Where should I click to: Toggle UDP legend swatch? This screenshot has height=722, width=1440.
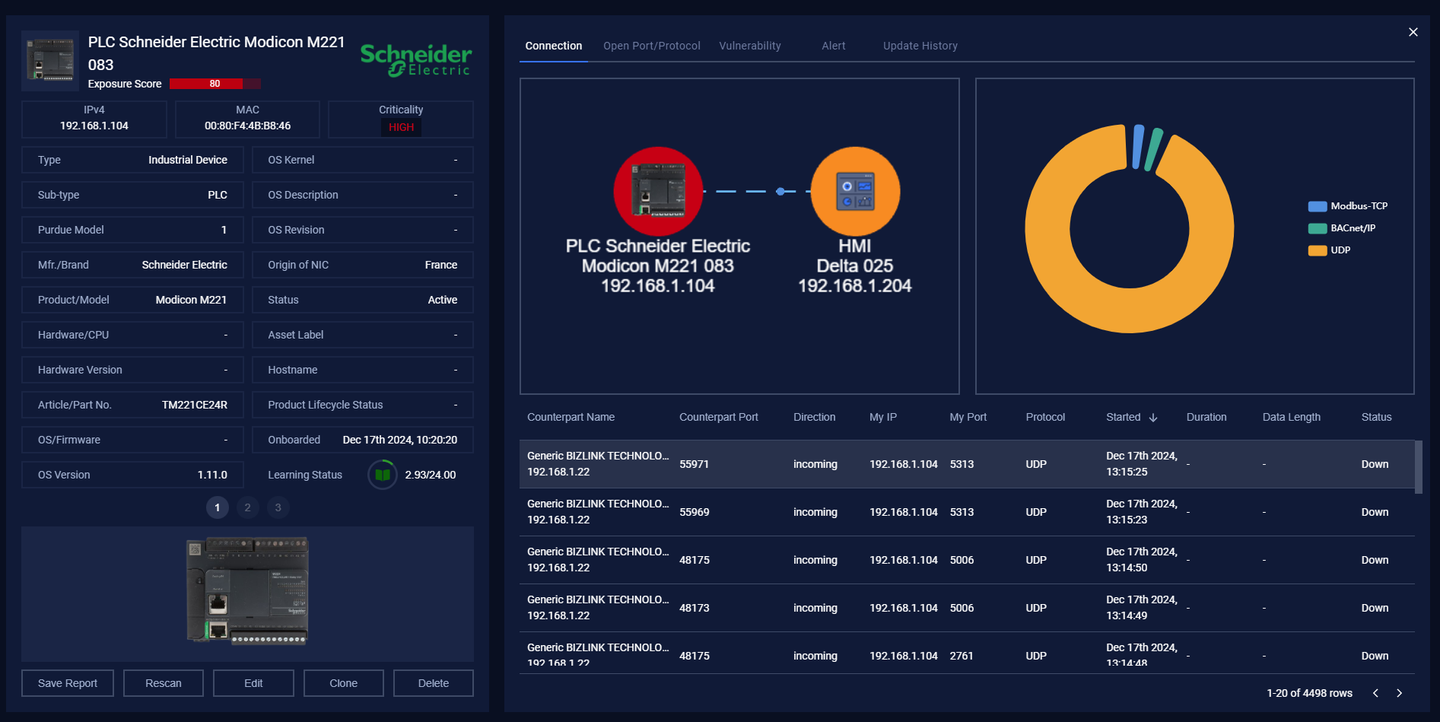(1318, 250)
